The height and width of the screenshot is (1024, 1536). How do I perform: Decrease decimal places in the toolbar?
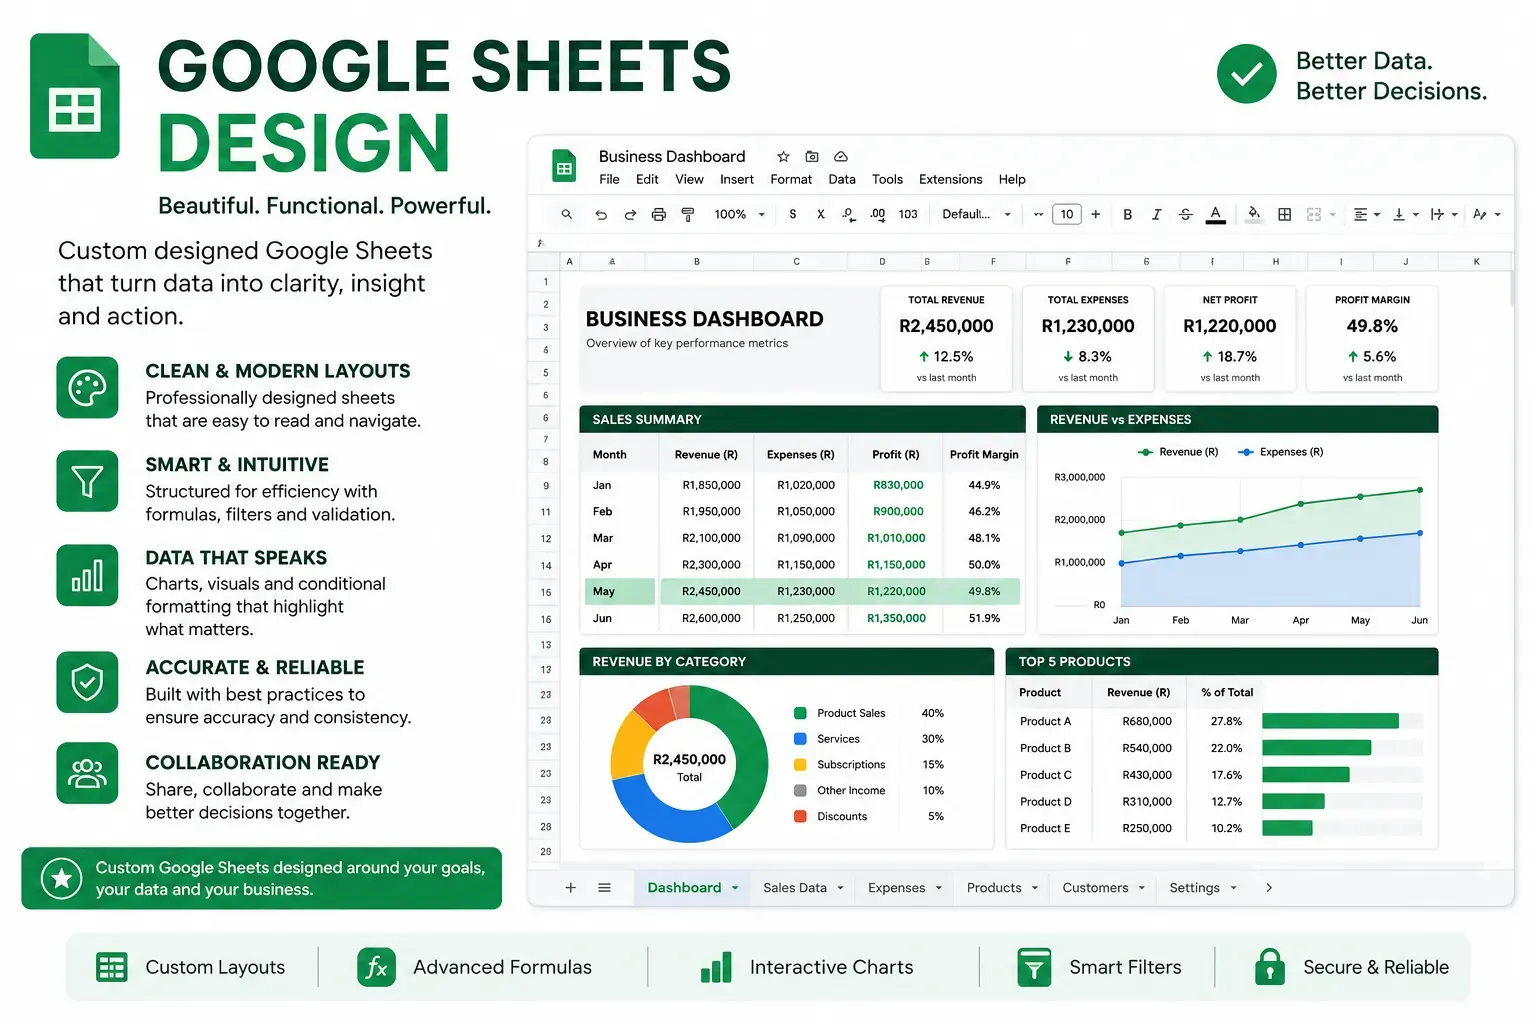(848, 214)
